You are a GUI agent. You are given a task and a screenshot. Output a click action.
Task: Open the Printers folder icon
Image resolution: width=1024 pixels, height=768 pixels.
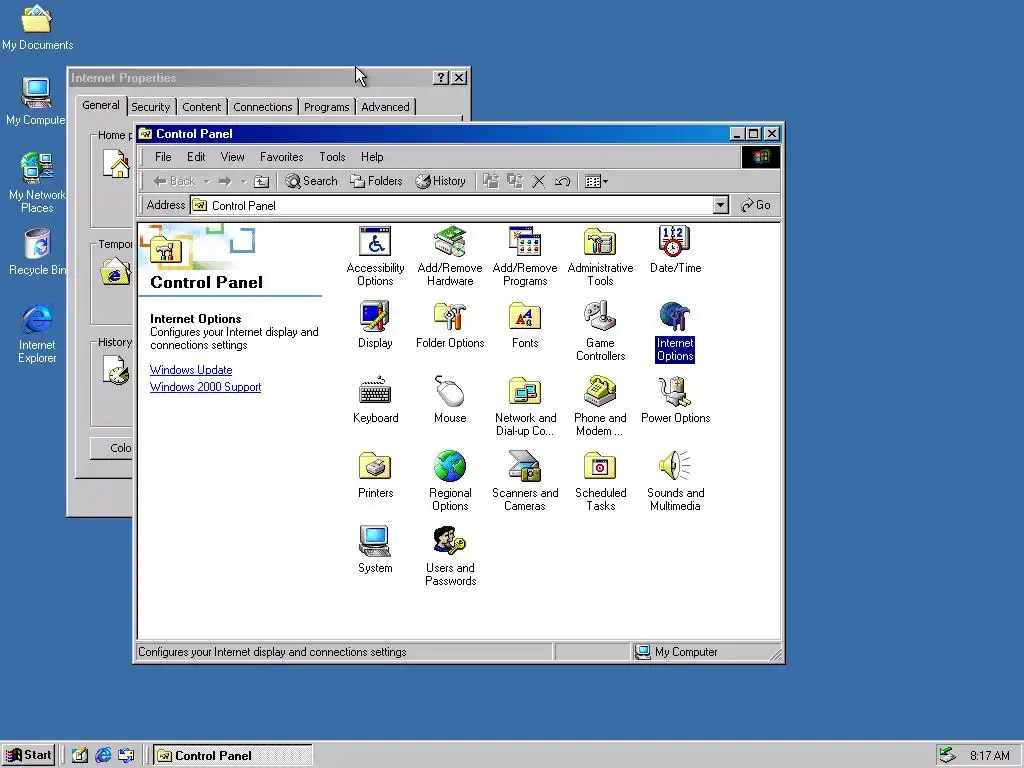pyautogui.click(x=375, y=475)
